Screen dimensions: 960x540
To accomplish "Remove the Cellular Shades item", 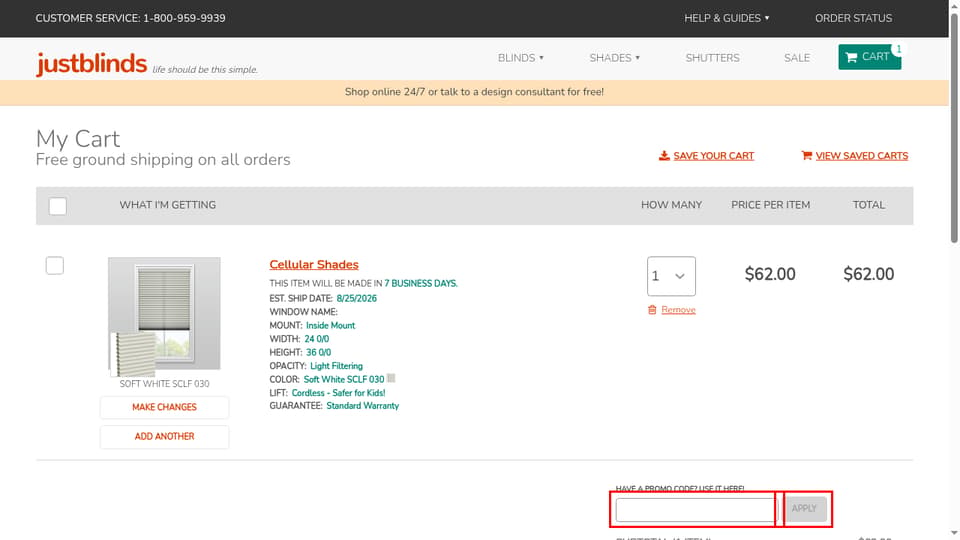I will [x=678, y=310].
